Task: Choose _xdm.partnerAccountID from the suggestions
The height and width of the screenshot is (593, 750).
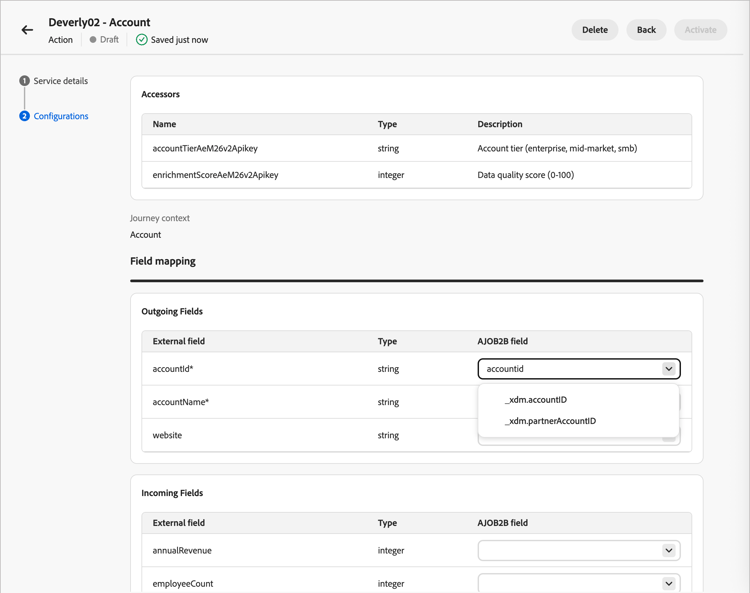Action: click(x=550, y=421)
